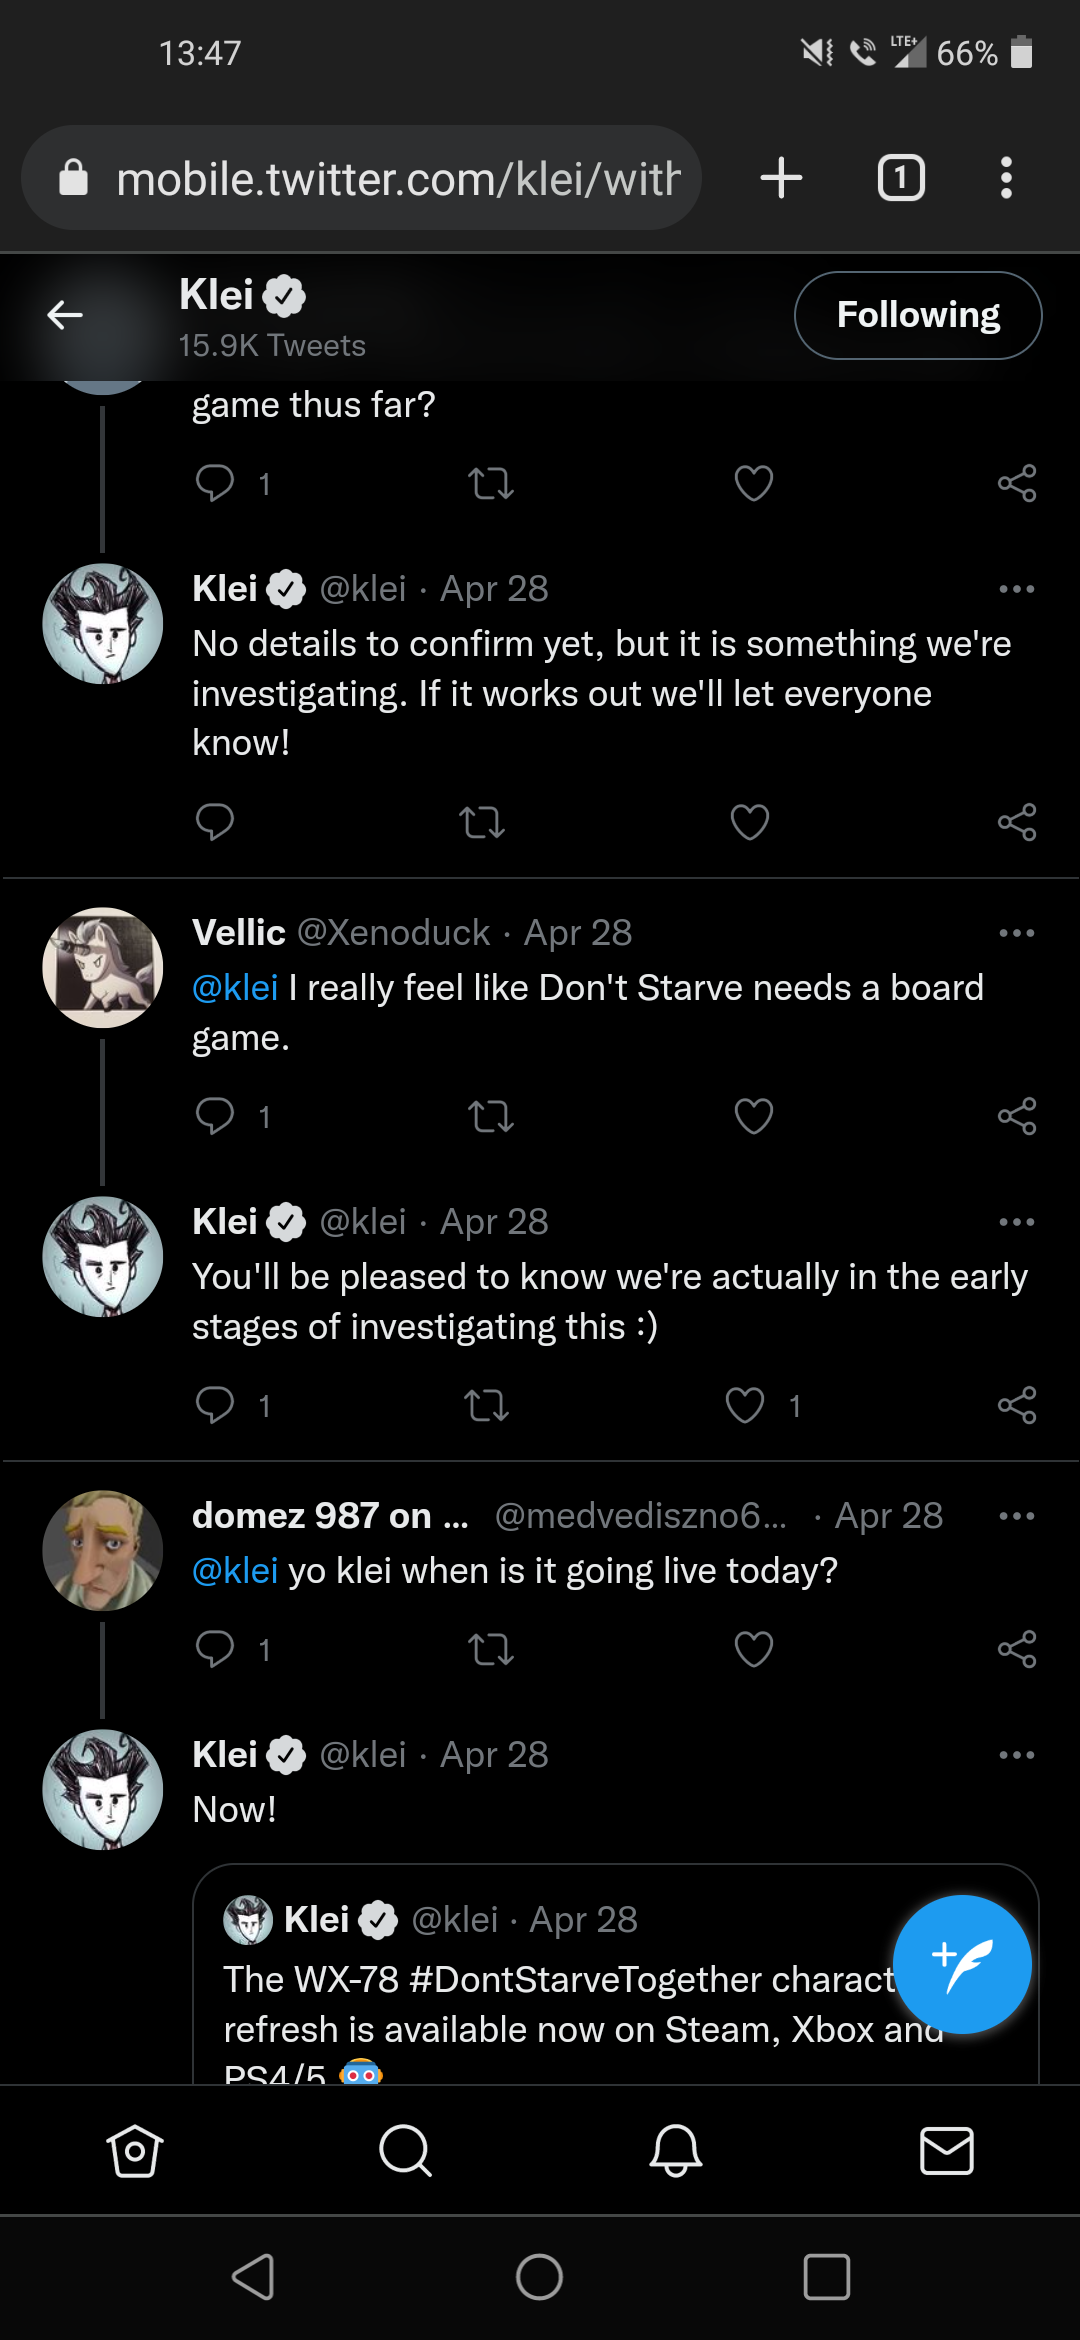
Task: Reply to domez 987's tweet
Action: (x=215, y=1649)
